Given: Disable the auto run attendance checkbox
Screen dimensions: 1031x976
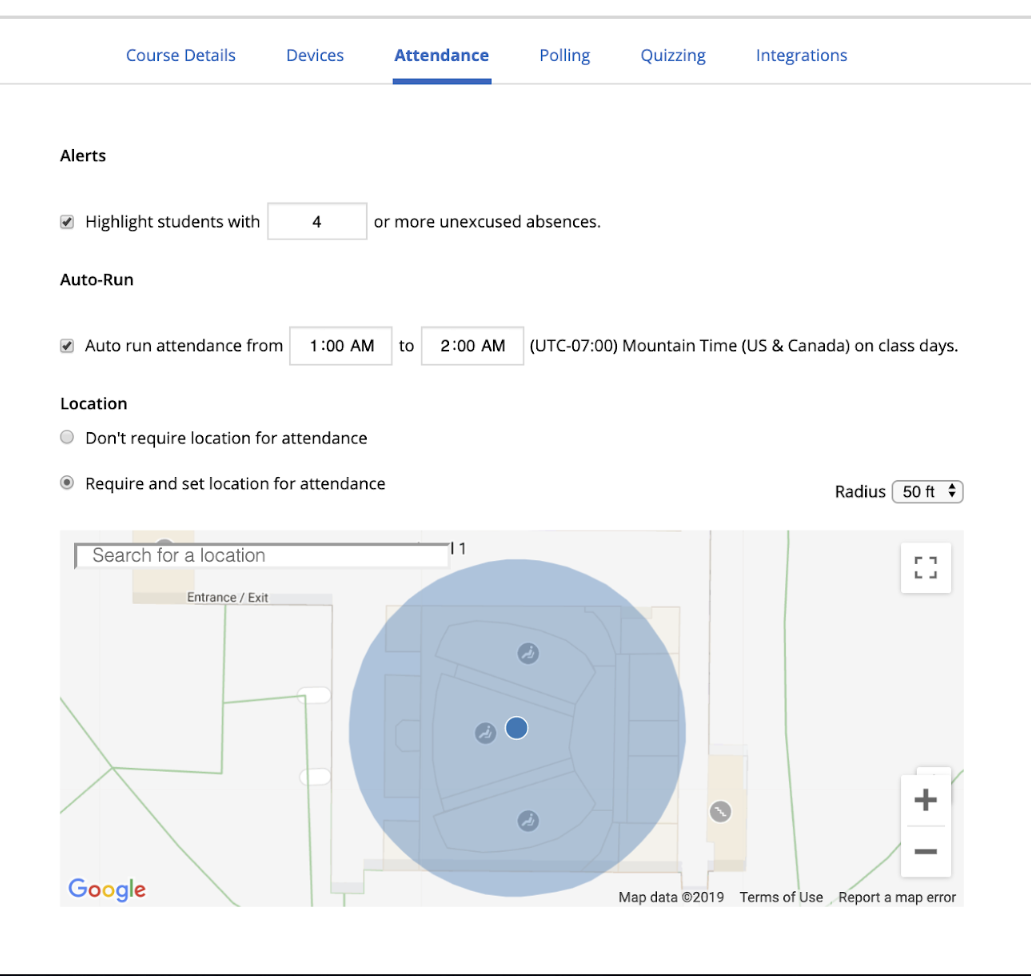Looking at the screenshot, I should click(67, 346).
